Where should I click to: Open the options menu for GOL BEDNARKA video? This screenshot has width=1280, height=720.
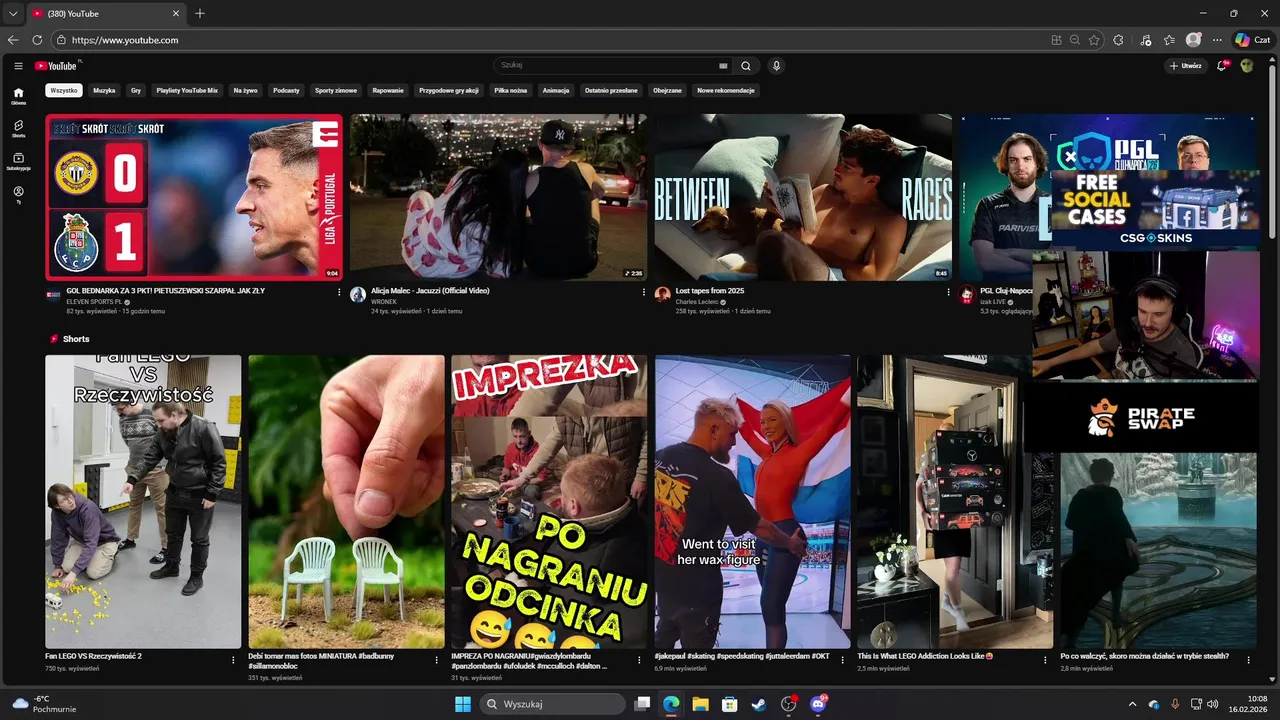coord(339,292)
